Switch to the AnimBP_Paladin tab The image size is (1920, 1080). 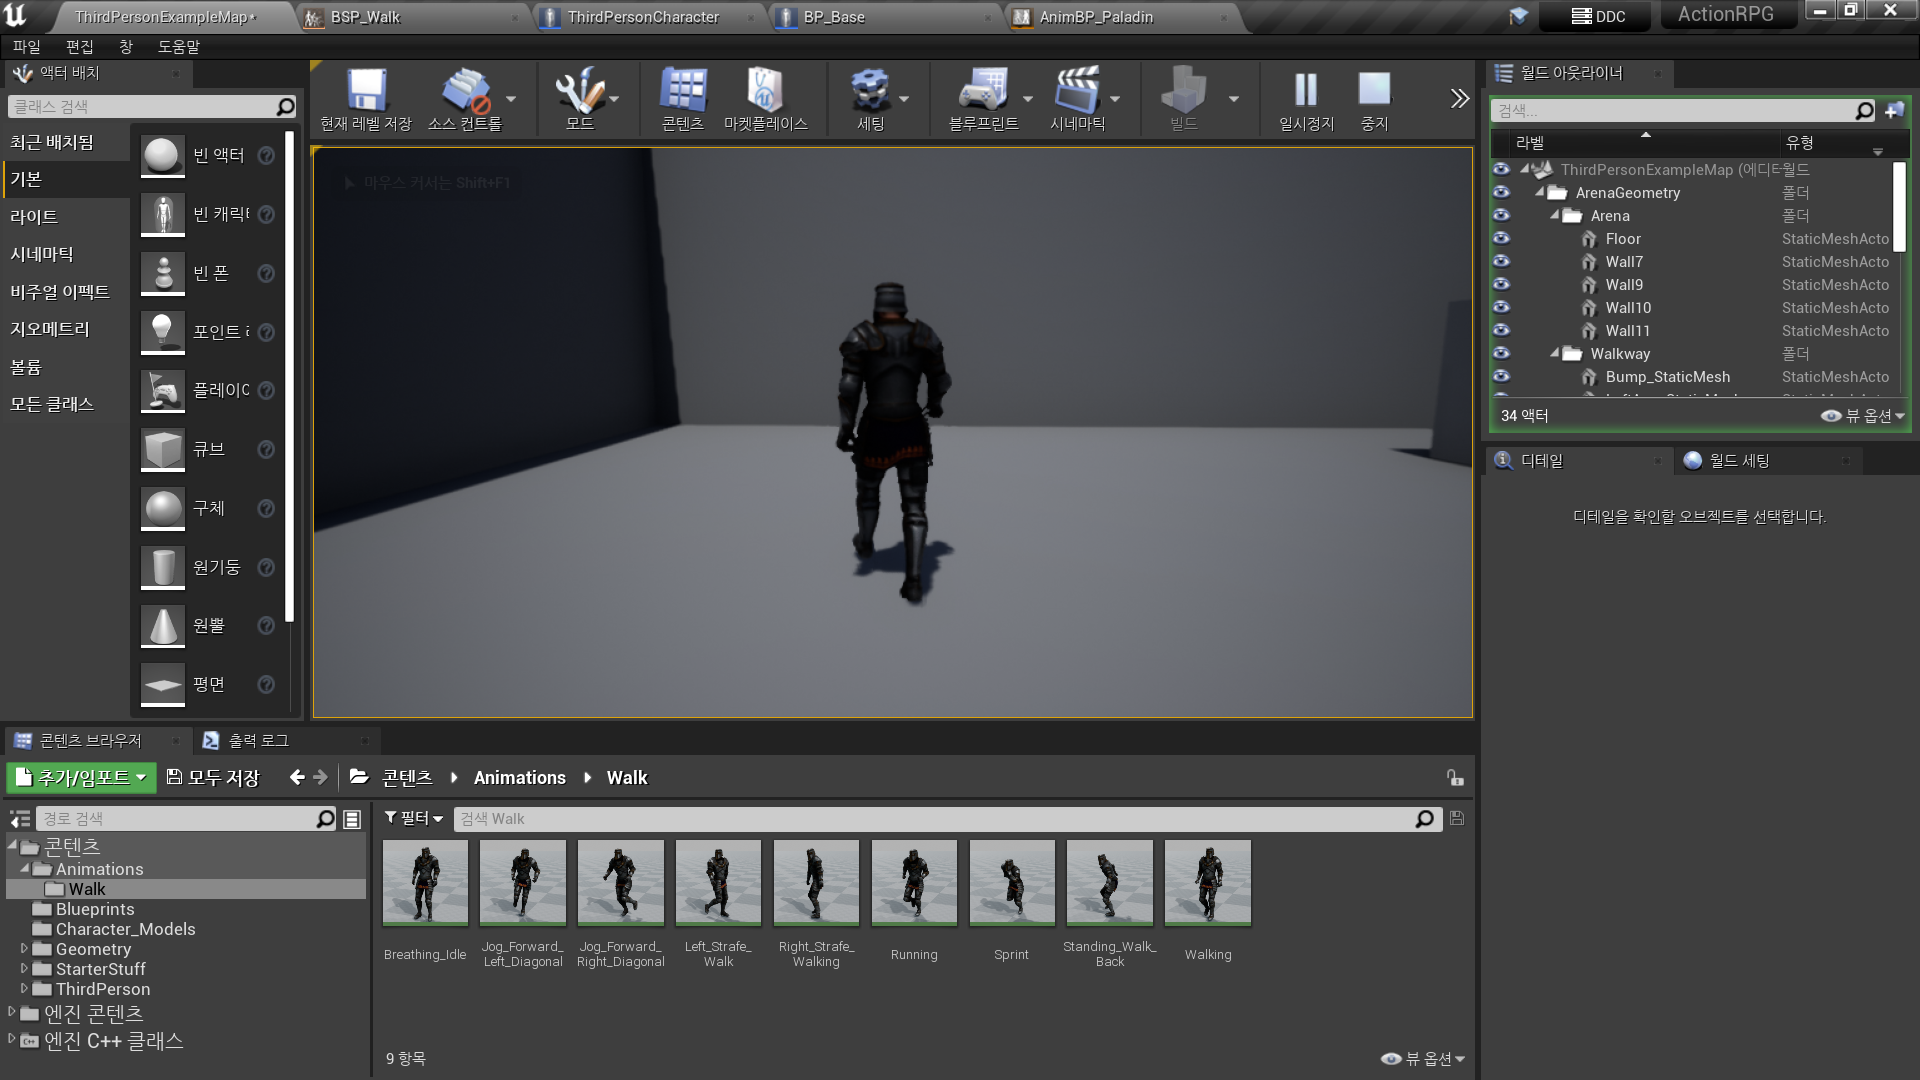click(x=1096, y=17)
